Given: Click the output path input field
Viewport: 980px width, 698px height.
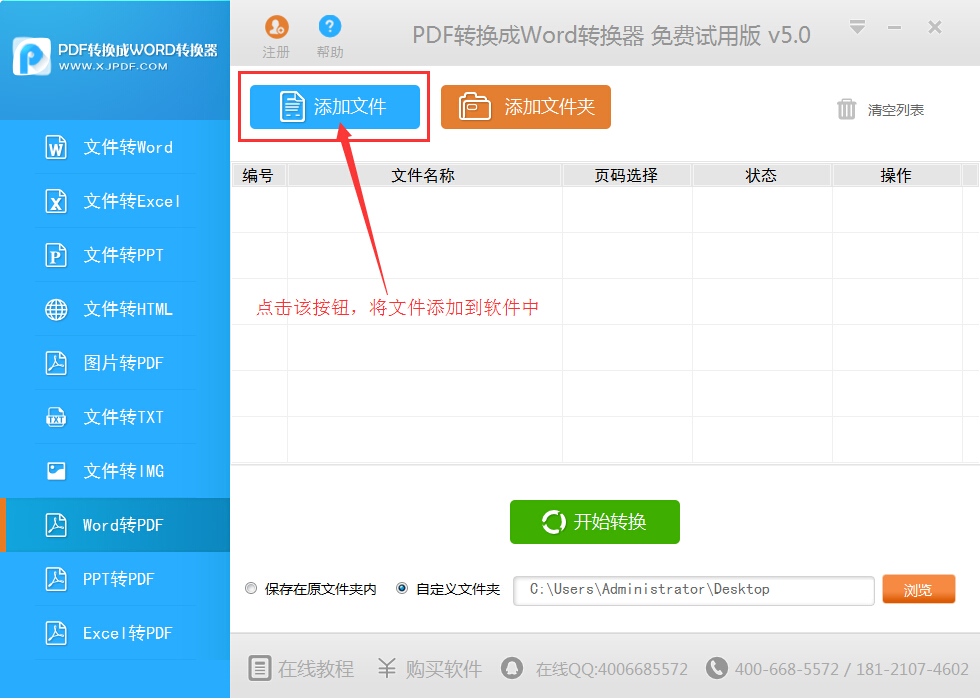Looking at the screenshot, I should [x=693, y=591].
